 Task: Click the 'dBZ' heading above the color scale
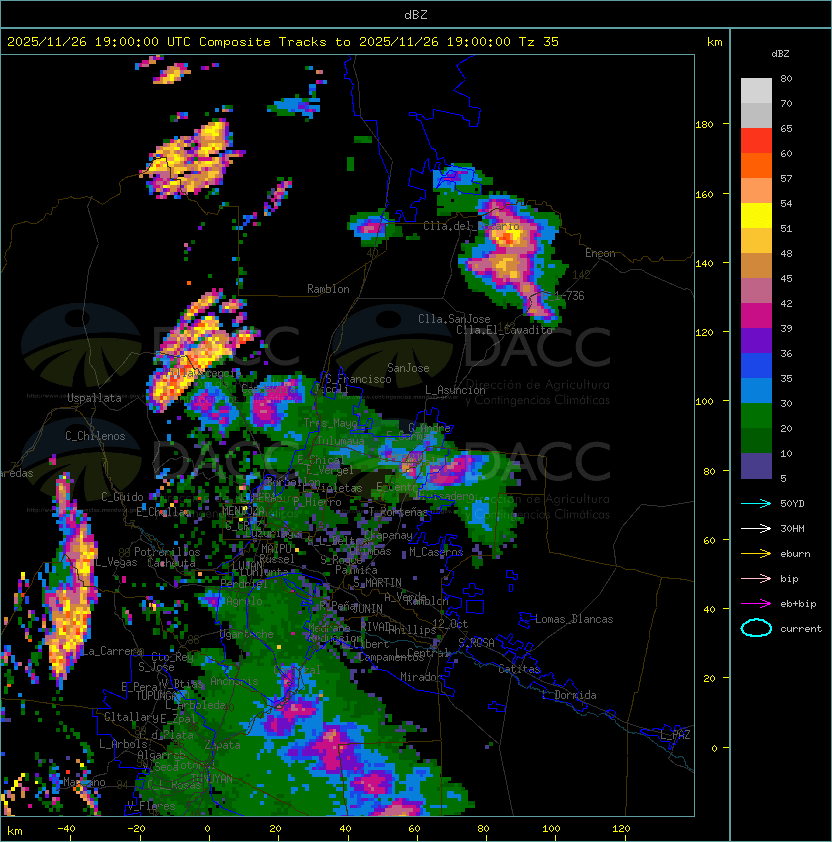click(x=780, y=54)
